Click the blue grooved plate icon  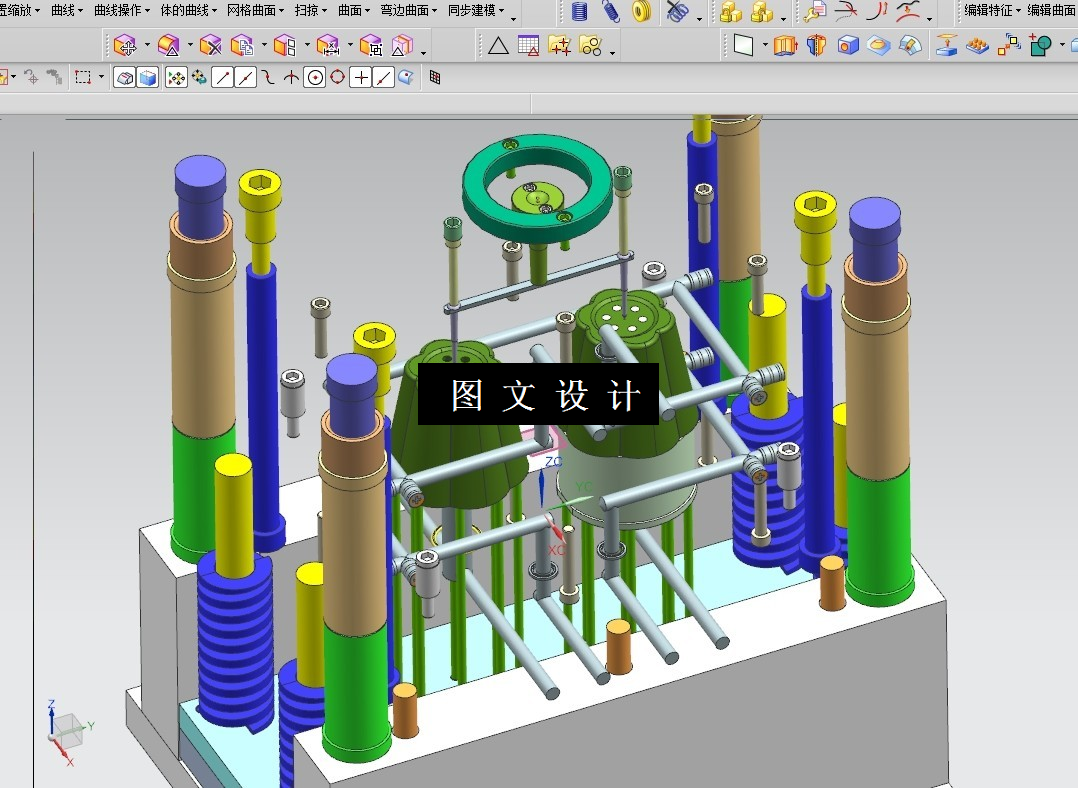910,46
